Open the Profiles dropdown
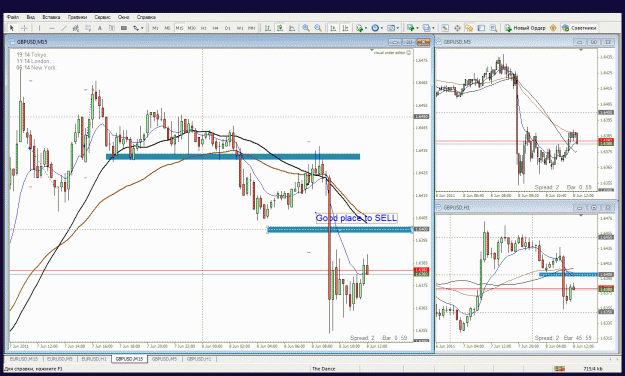 433,28
